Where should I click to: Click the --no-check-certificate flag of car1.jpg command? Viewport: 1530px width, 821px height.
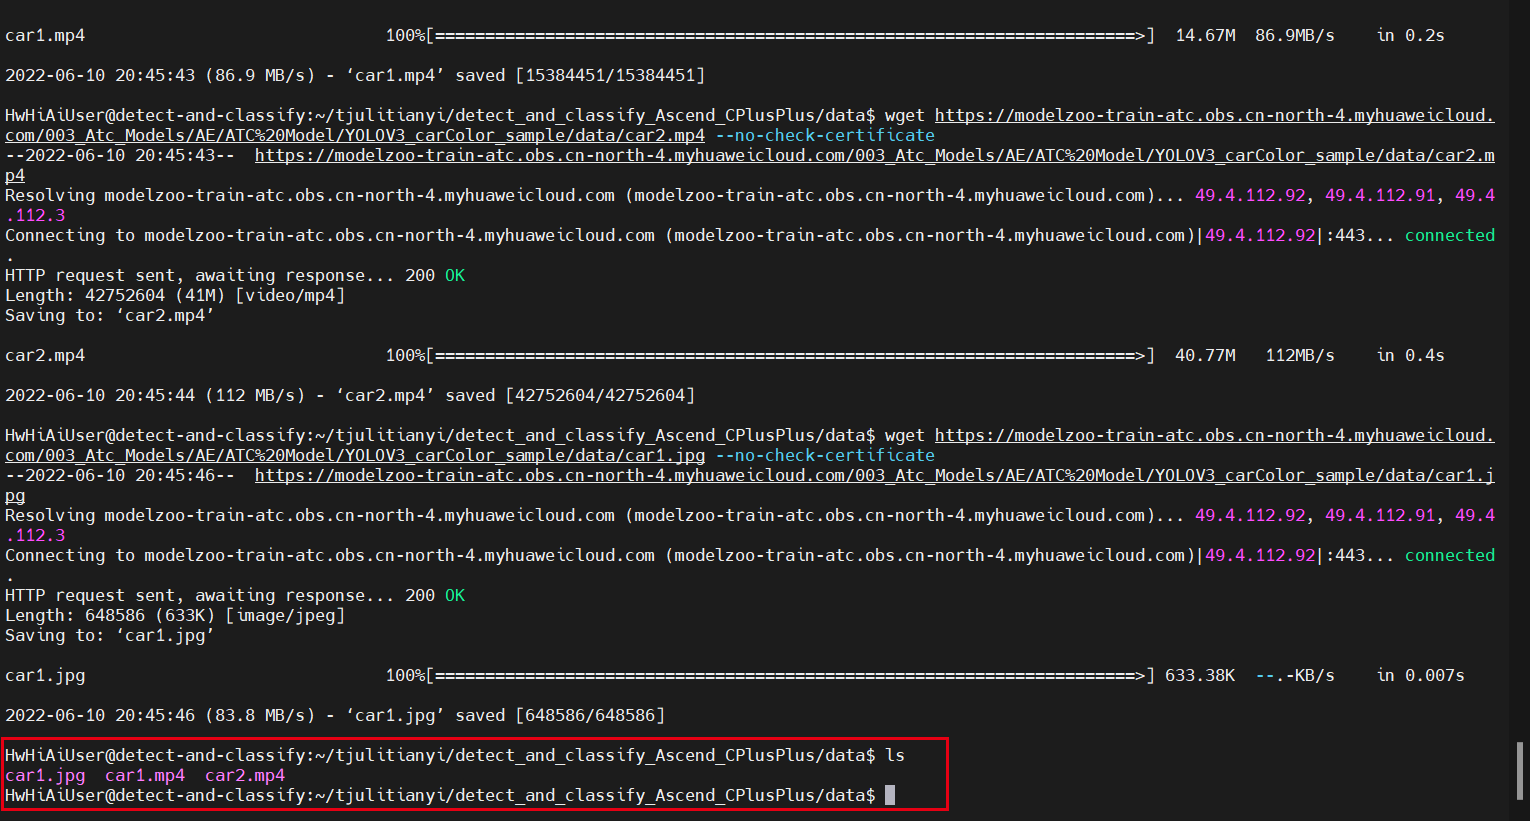coord(825,455)
